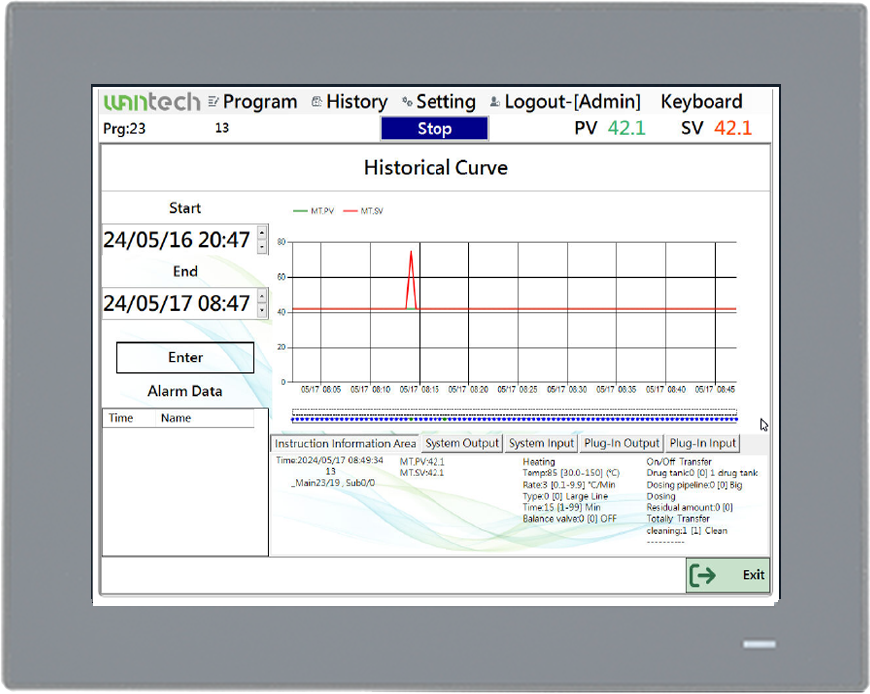Click the Start date field 24/05/16 20:47

(x=179, y=240)
